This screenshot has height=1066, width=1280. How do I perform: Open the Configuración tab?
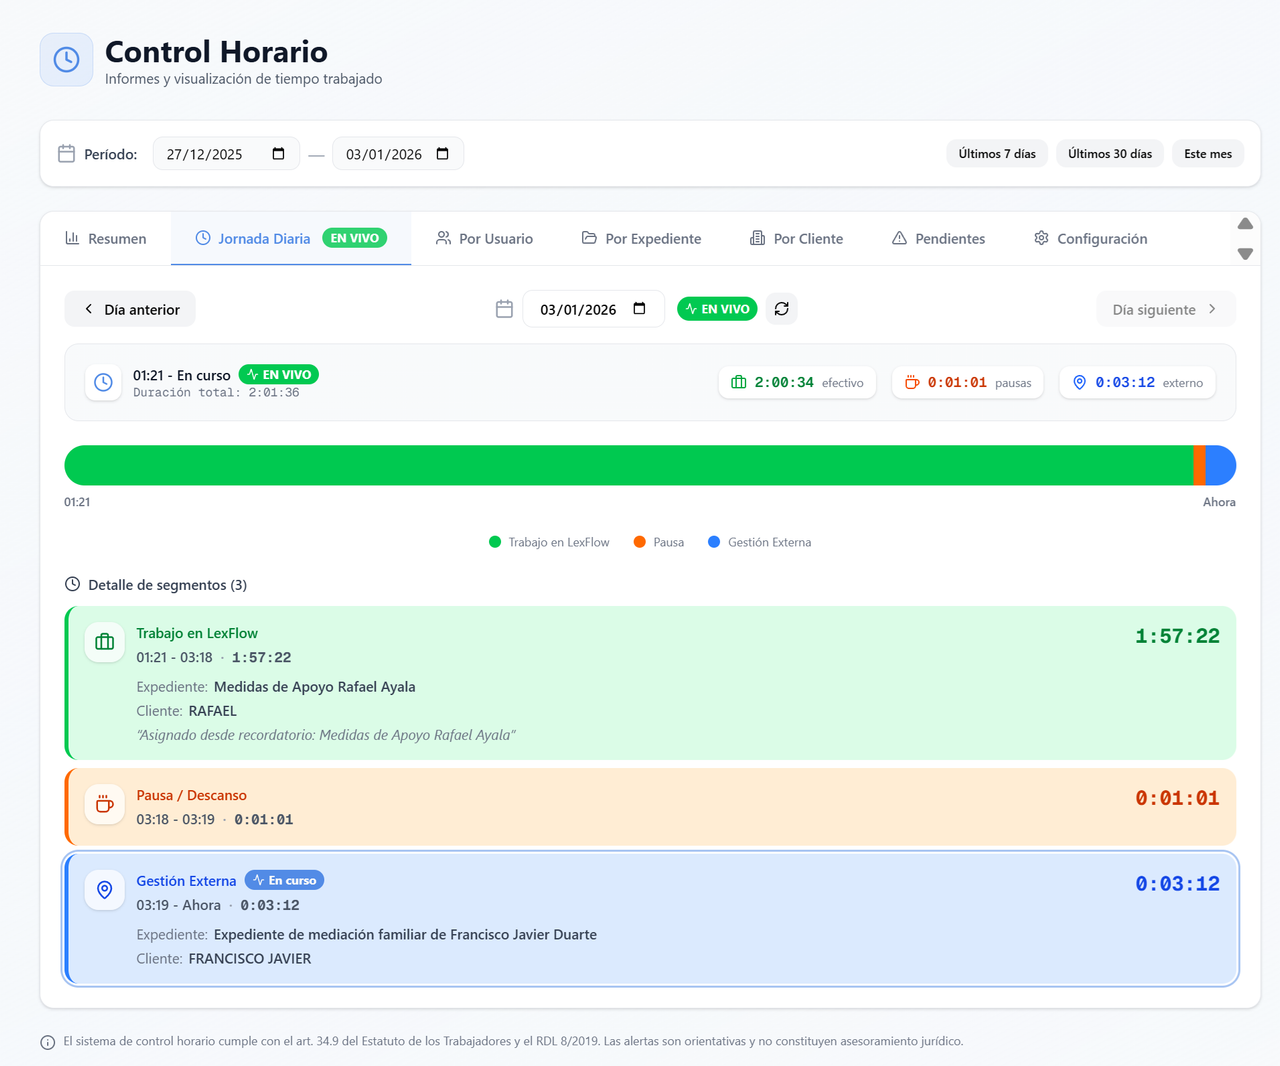click(x=1090, y=238)
